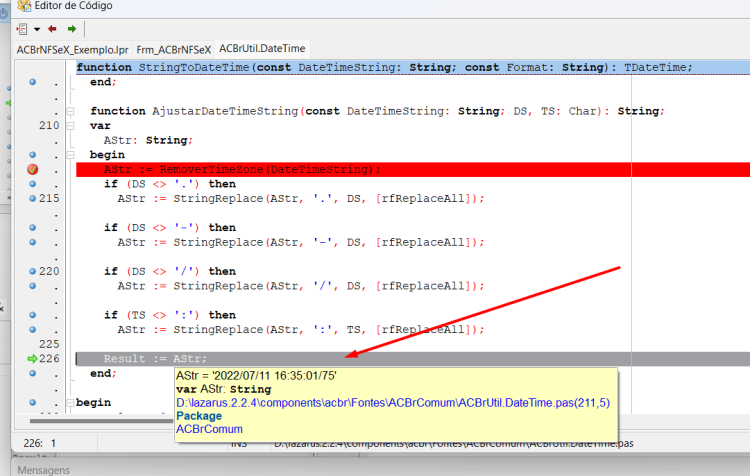This screenshot has height=476, width=750.
Task: Collapse the begin block fold marker
Action: click(70, 155)
